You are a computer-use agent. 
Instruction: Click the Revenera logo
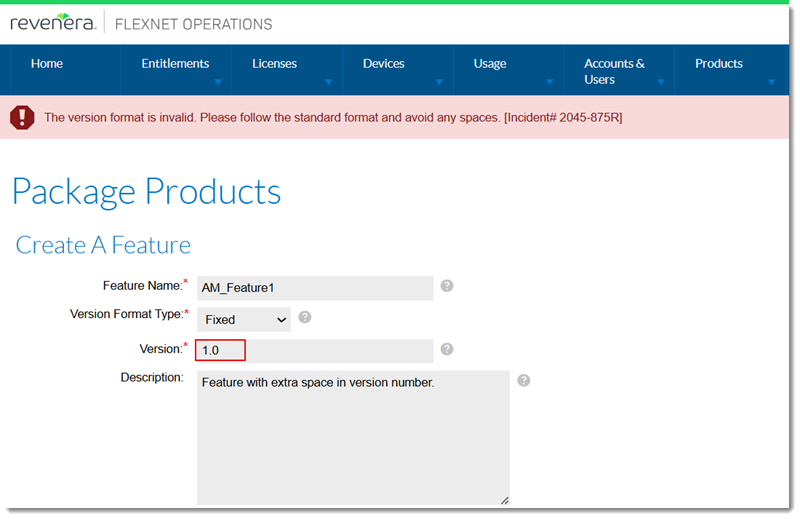[52, 23]
